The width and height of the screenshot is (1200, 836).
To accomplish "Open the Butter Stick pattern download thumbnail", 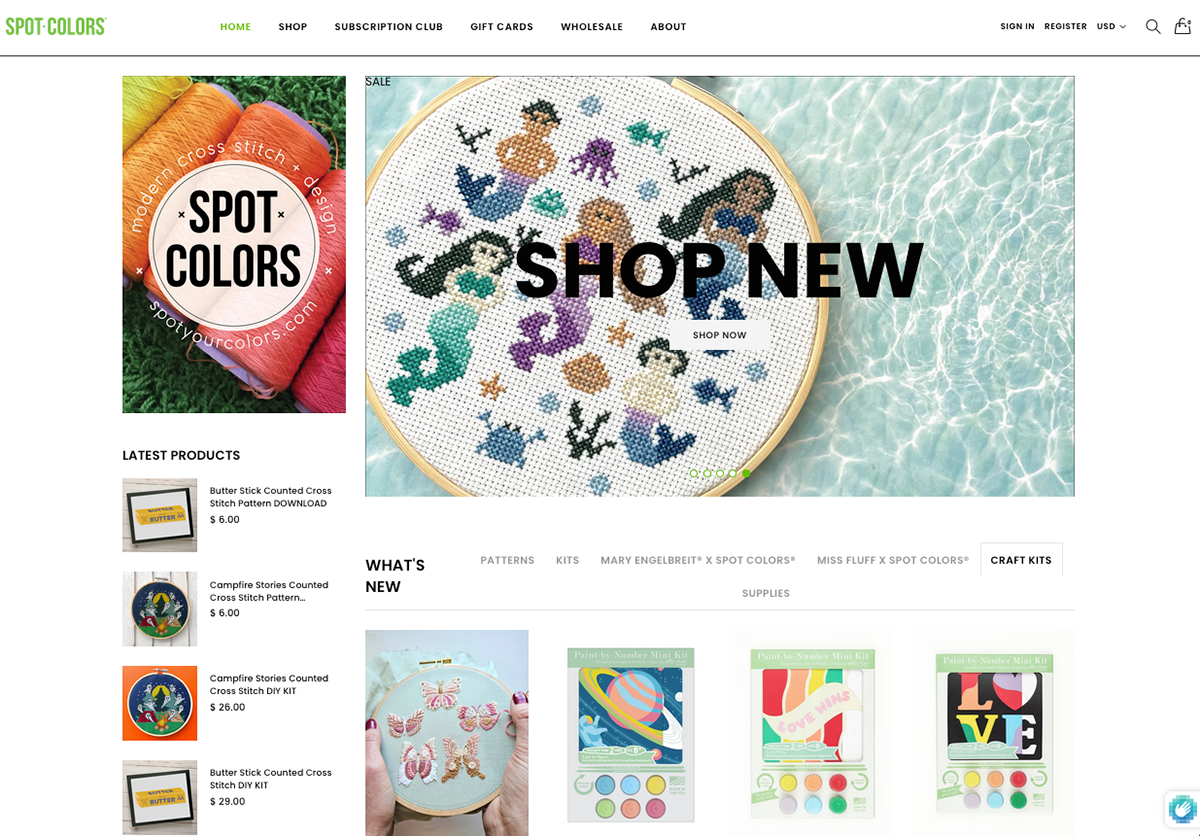I will pos(160,515).
